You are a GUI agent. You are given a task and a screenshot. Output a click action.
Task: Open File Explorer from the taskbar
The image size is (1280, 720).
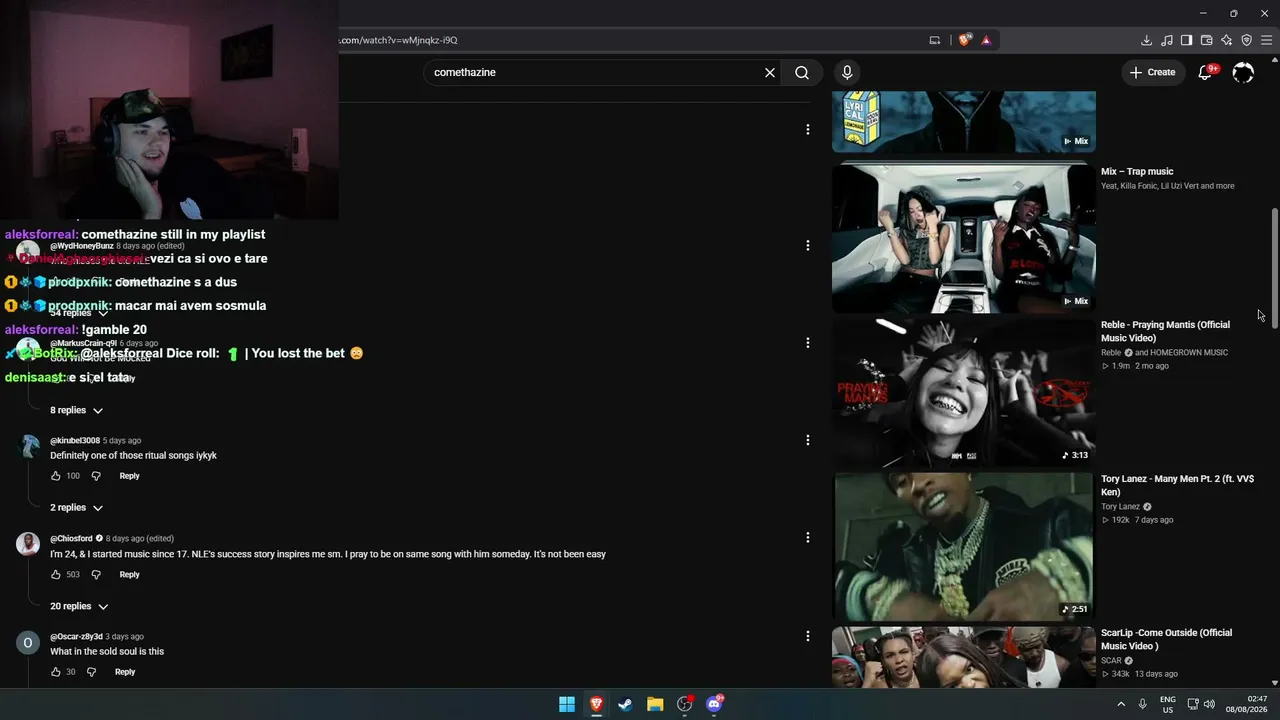tap(655, 704)
